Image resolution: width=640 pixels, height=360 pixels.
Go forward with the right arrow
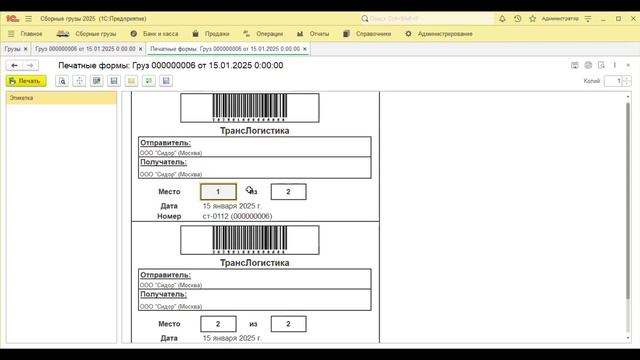click(x=30, y=65)
